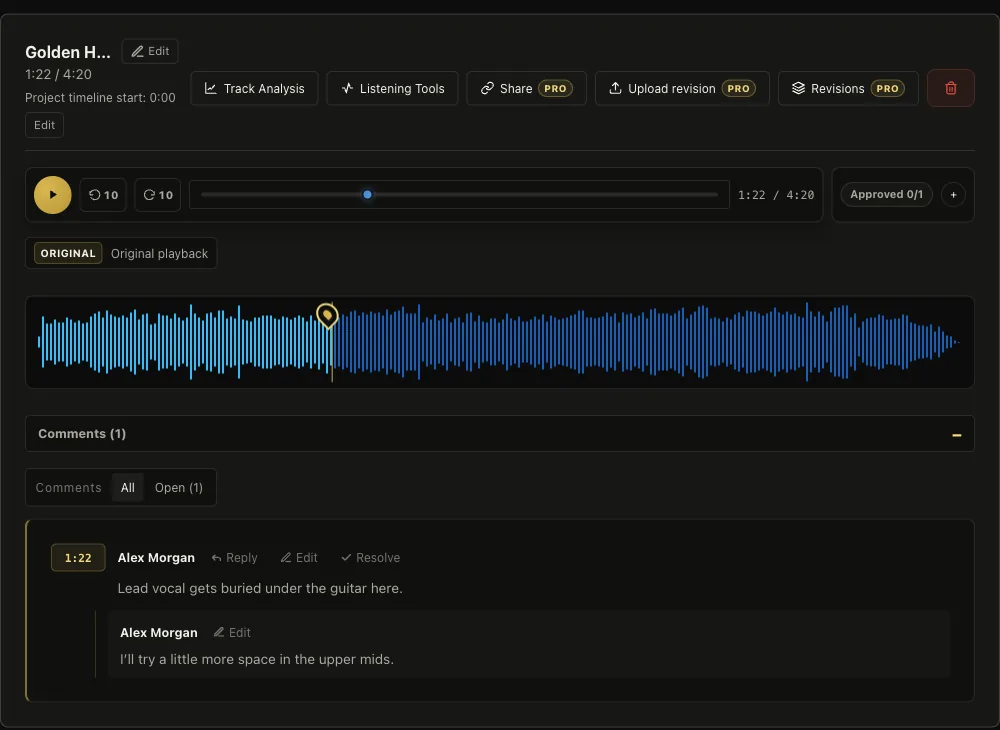Skip forward 10 seconds
Screen dimensions: 1000x730
[158, 195]
